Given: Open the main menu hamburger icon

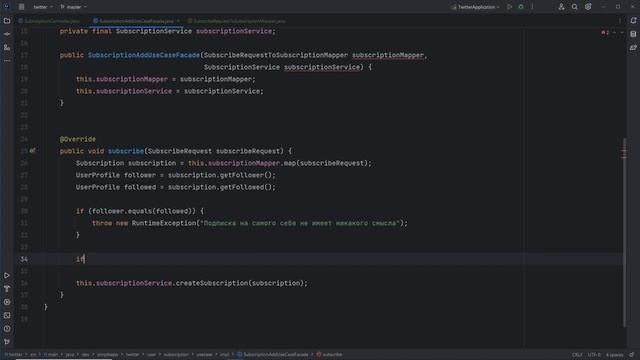Looking at the screenshot, I should tap(22, 7).
